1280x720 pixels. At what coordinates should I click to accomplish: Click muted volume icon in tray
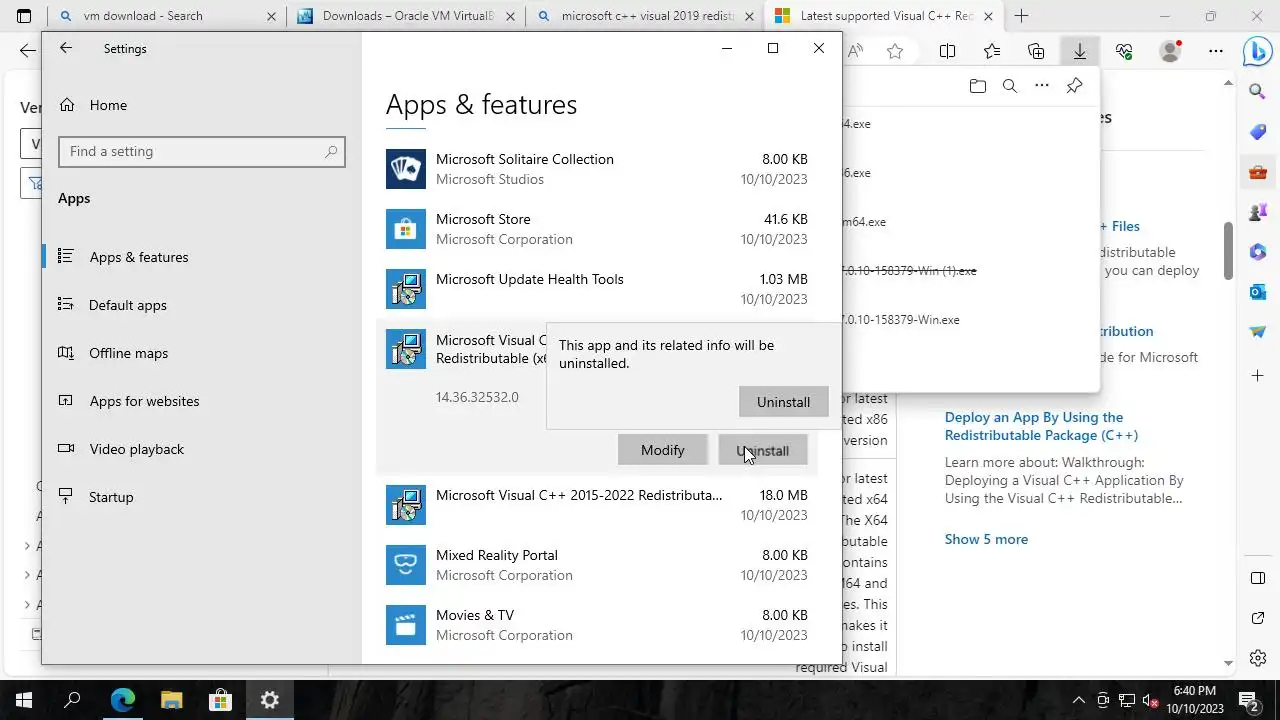click(x=1151, y=700)
